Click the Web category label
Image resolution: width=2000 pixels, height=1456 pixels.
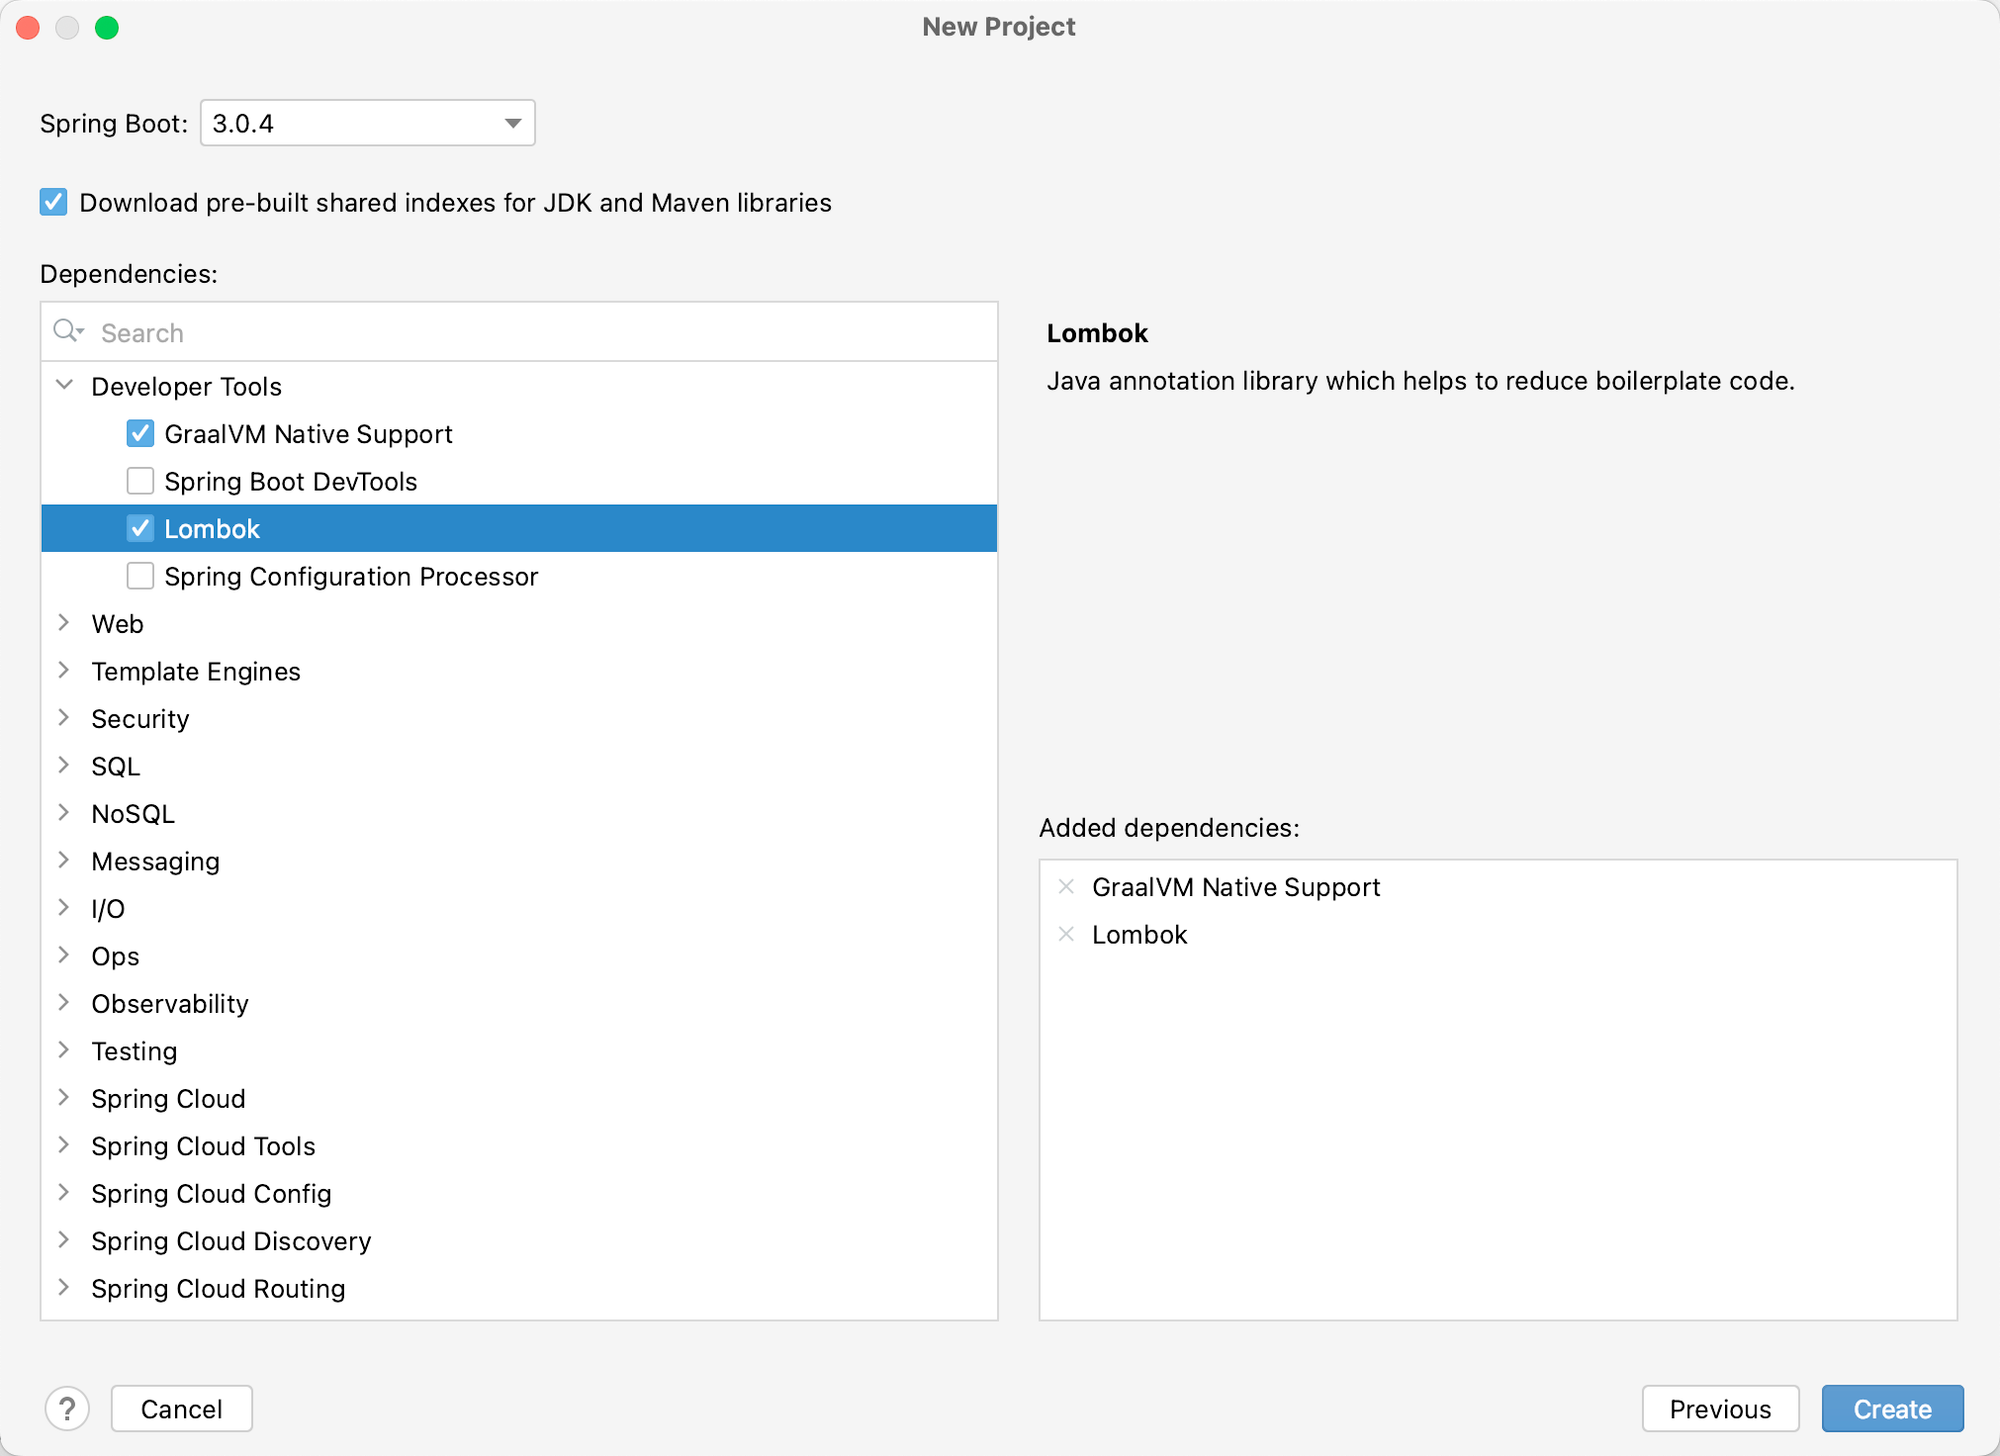(117, 624)
